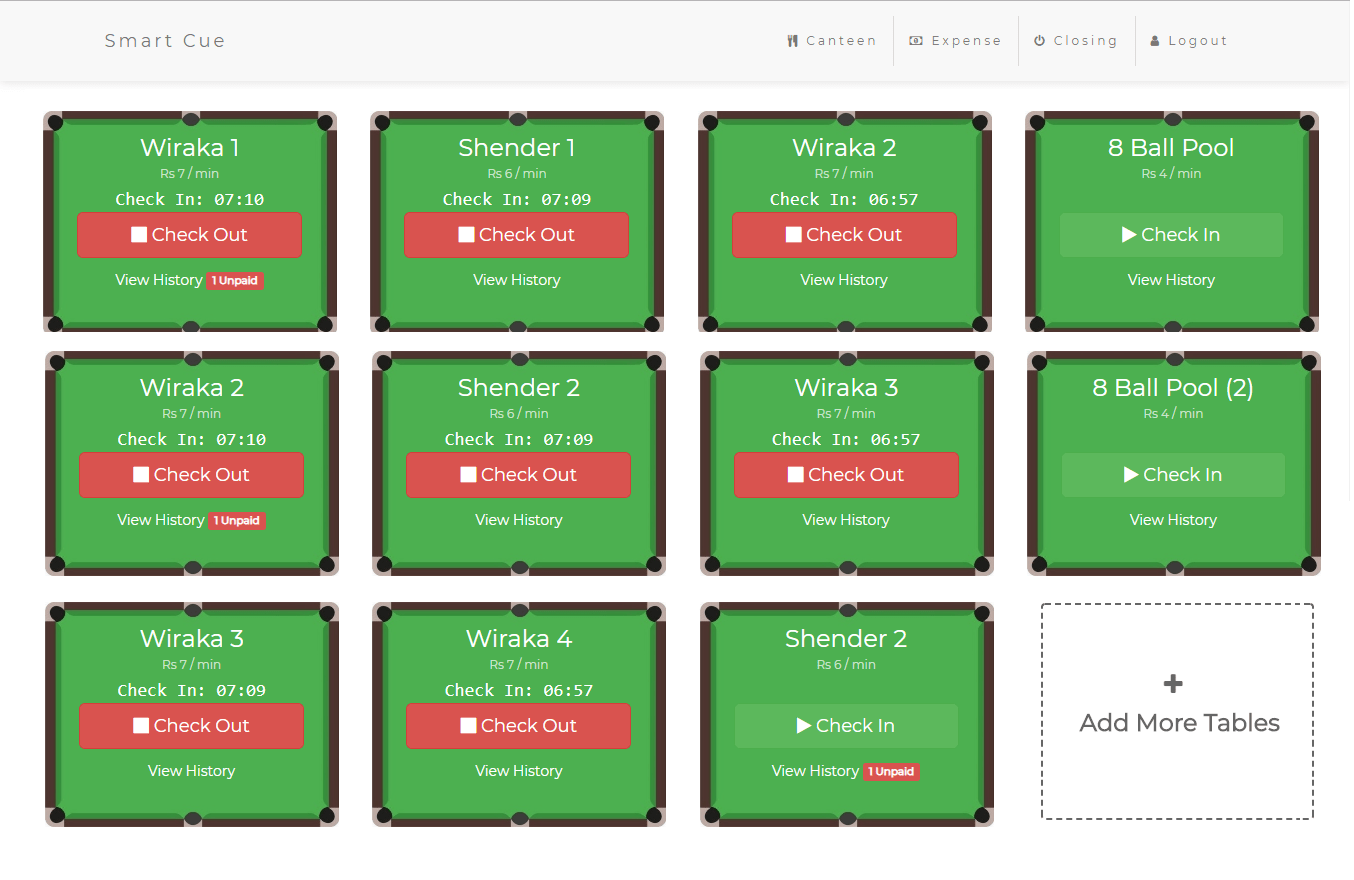1354x880 pixels.
Task: Click the Smart Cue brand title
Action: (x=165, y=41)
